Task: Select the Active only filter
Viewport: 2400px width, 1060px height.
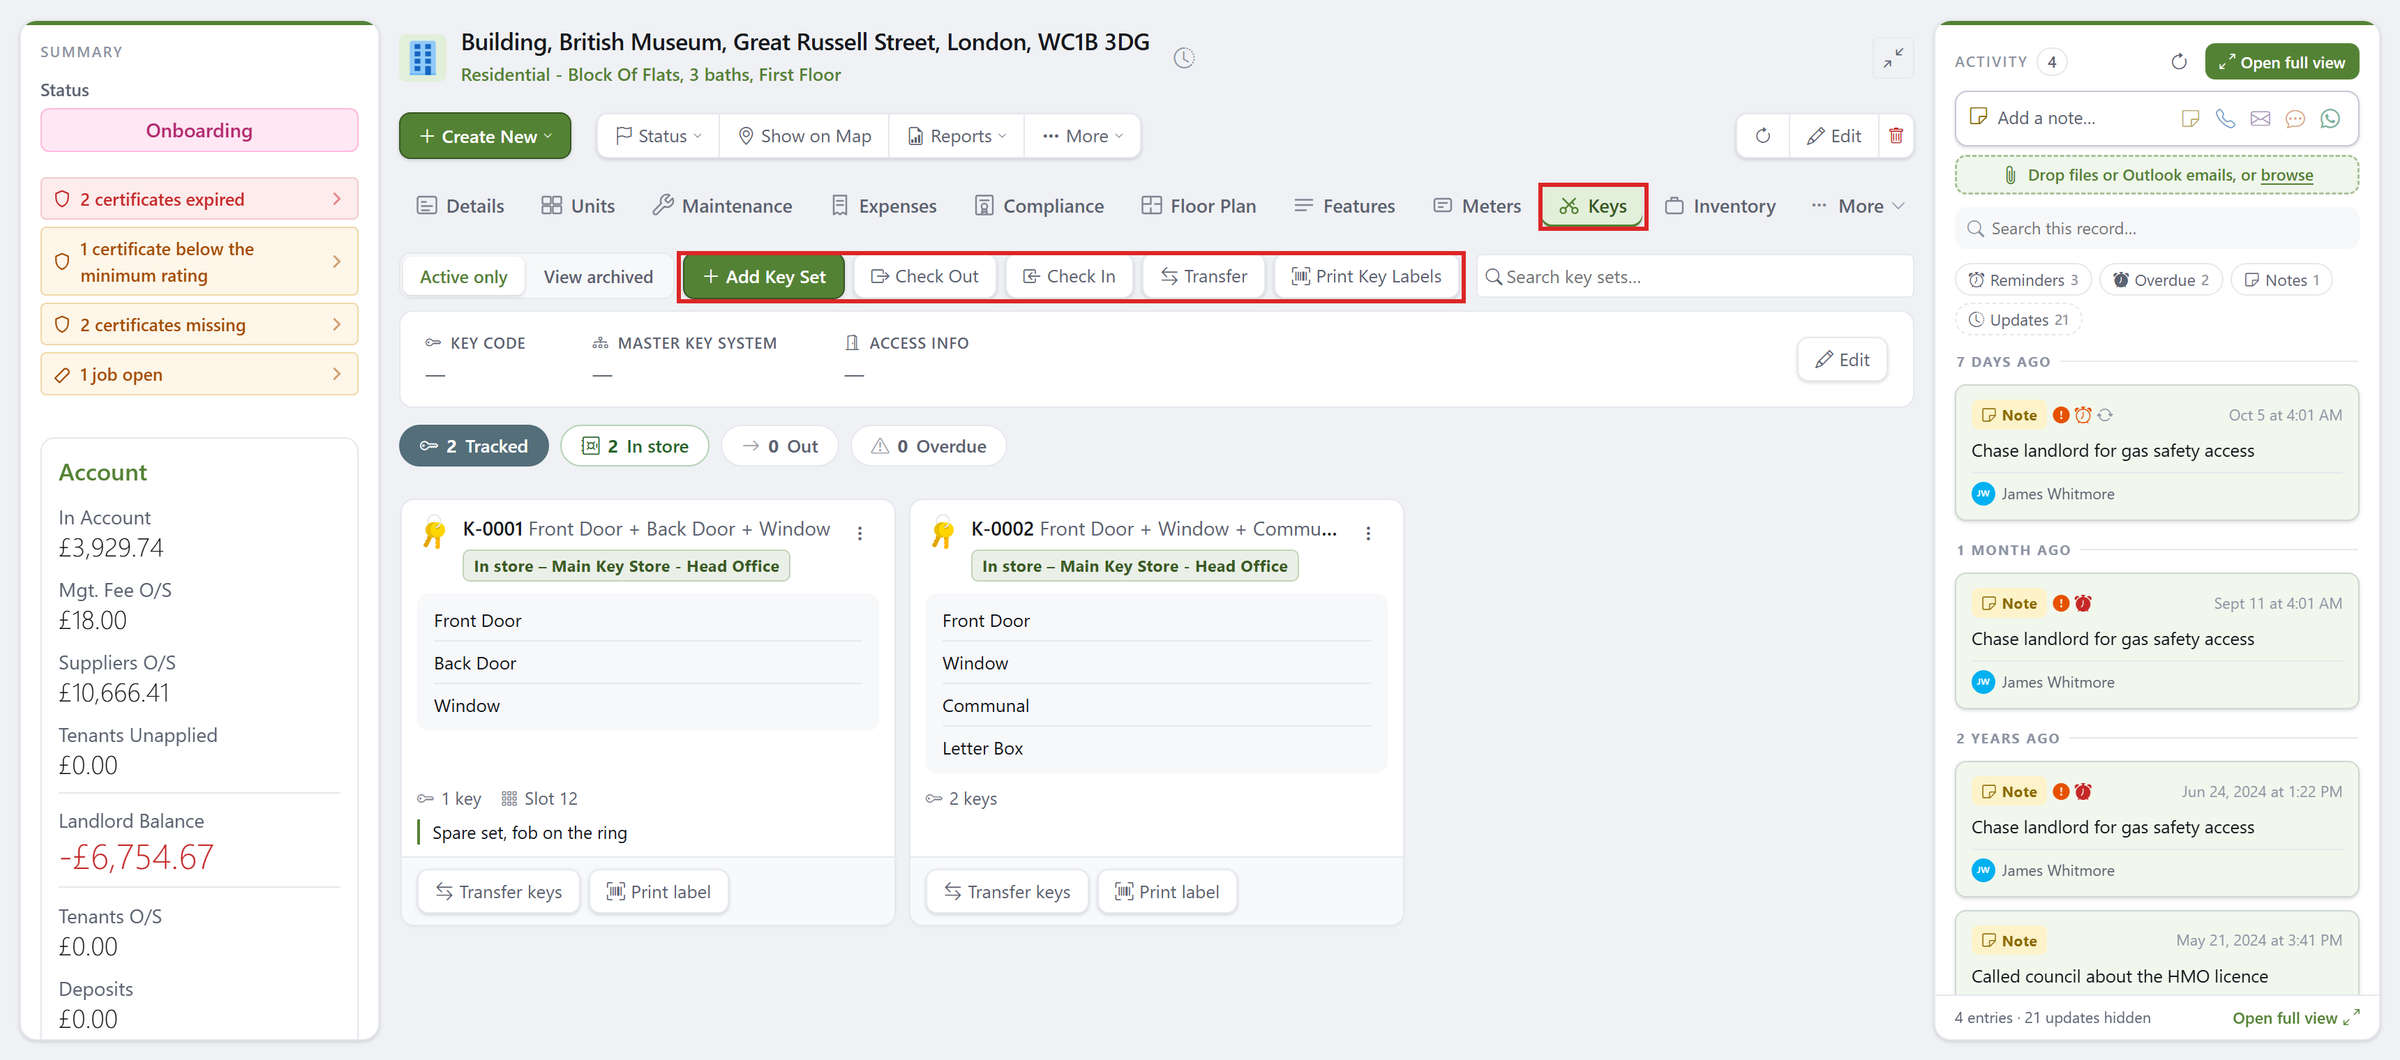Action: click(x=463, y=277)
